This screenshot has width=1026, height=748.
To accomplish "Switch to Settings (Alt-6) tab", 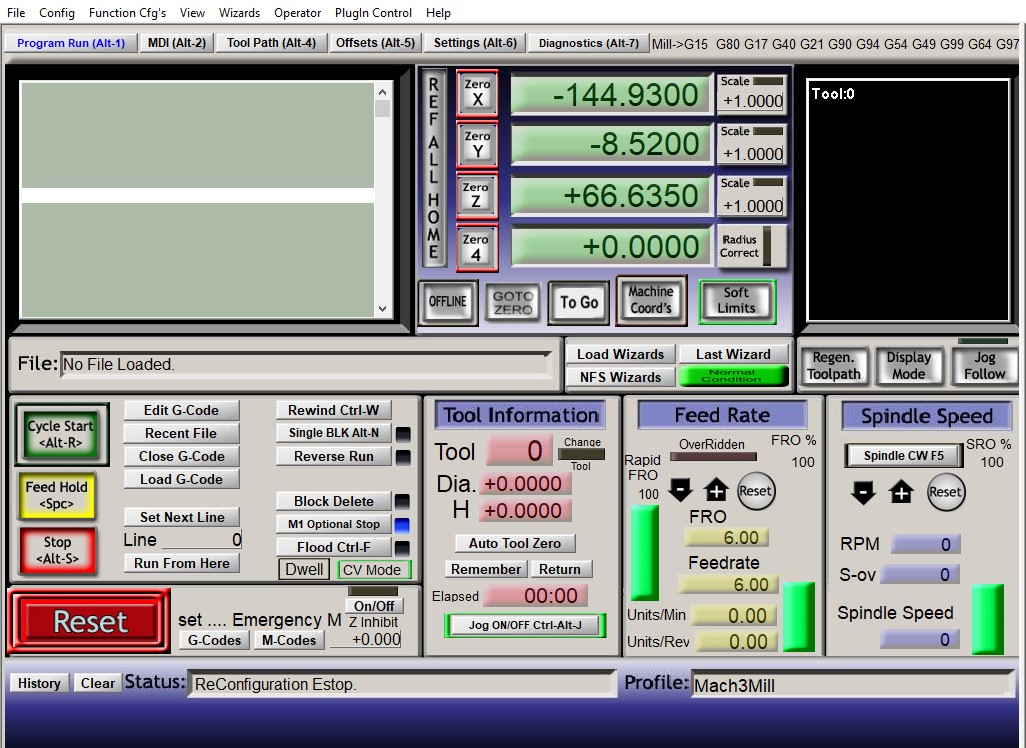I will 475,43.
